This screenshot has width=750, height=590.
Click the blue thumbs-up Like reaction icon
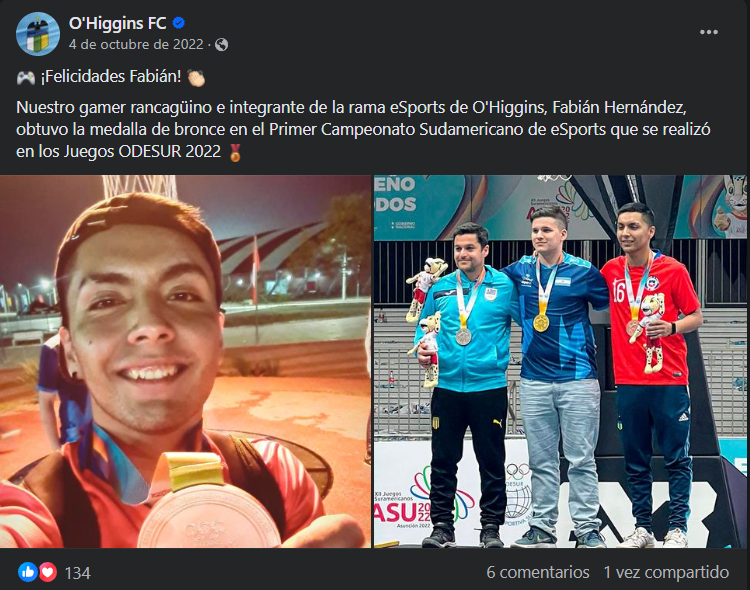pos(28,572)
